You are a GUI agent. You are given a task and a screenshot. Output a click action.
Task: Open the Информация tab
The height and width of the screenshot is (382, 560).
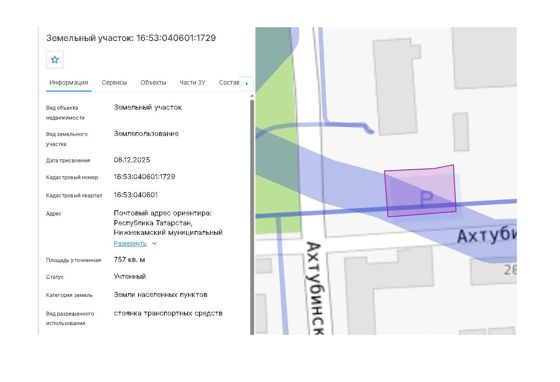point(69,82)
